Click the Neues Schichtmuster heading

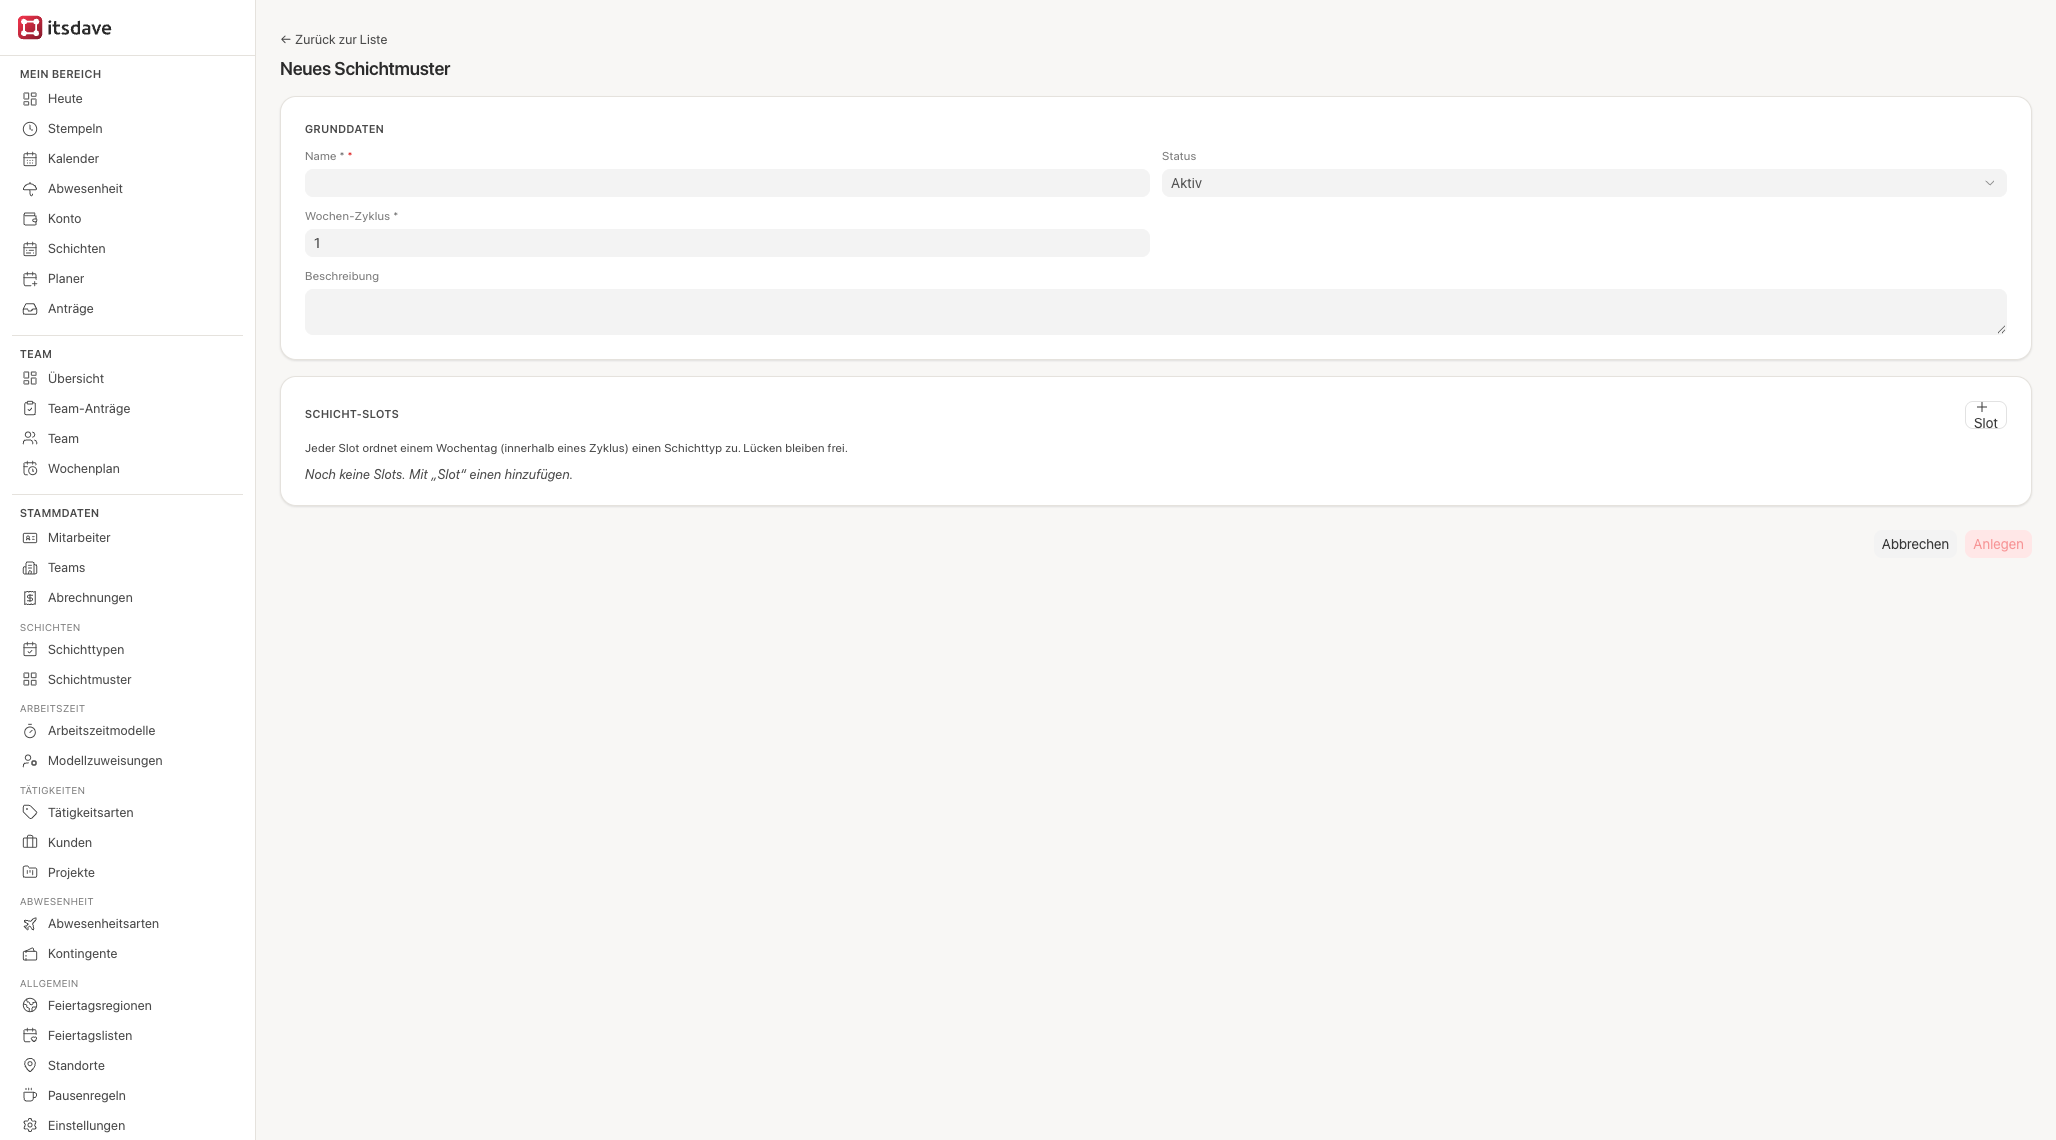pyautogui.click(x=365, y=69)
